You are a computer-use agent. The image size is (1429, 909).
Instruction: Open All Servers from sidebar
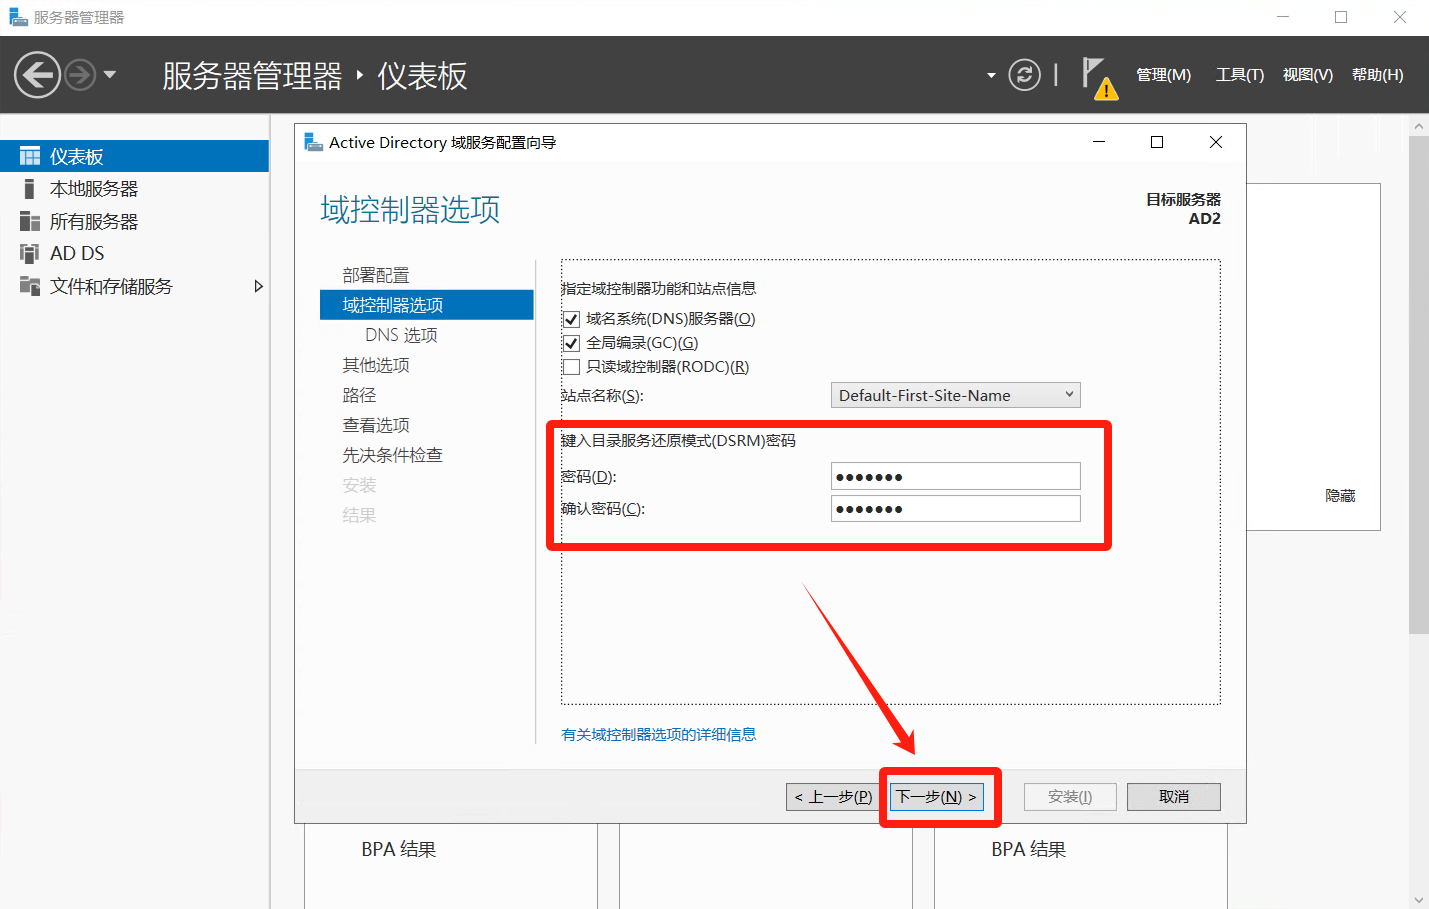coord(94,222)
